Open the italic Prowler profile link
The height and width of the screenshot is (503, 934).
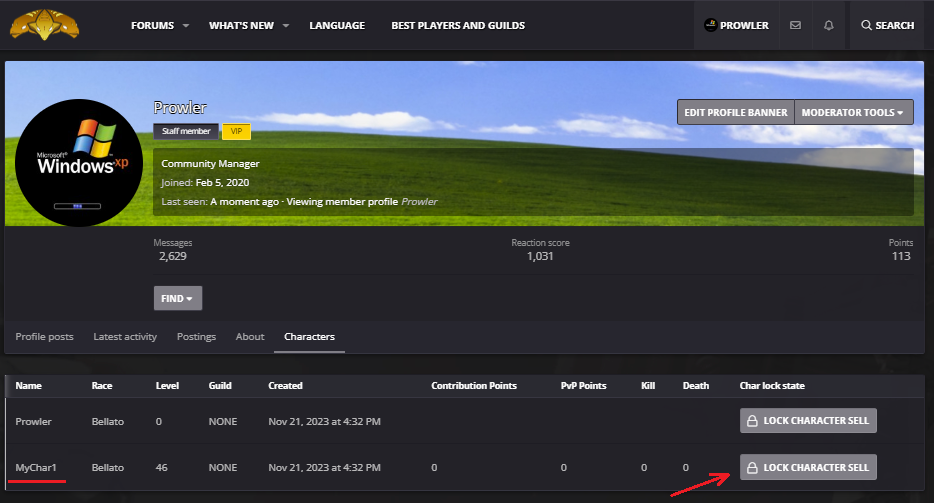tap(419, 201)
